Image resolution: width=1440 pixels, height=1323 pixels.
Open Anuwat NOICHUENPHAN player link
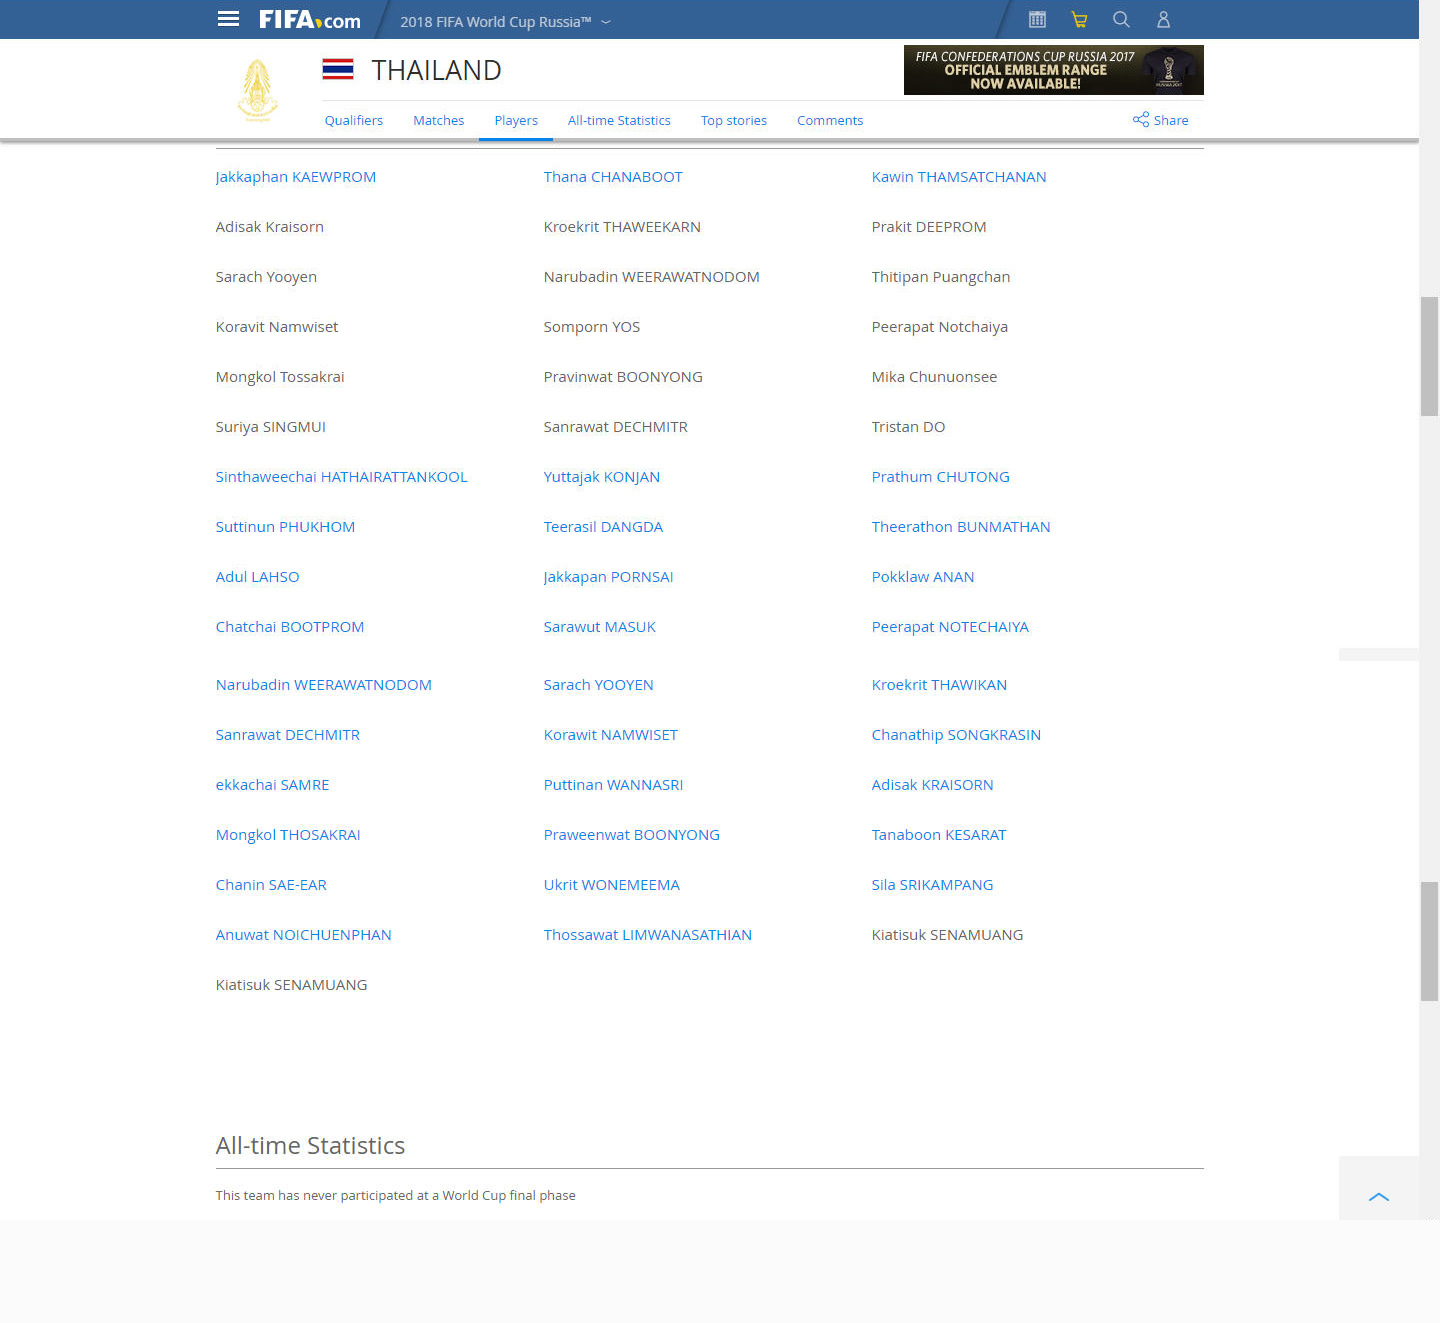tap(304, 935)
